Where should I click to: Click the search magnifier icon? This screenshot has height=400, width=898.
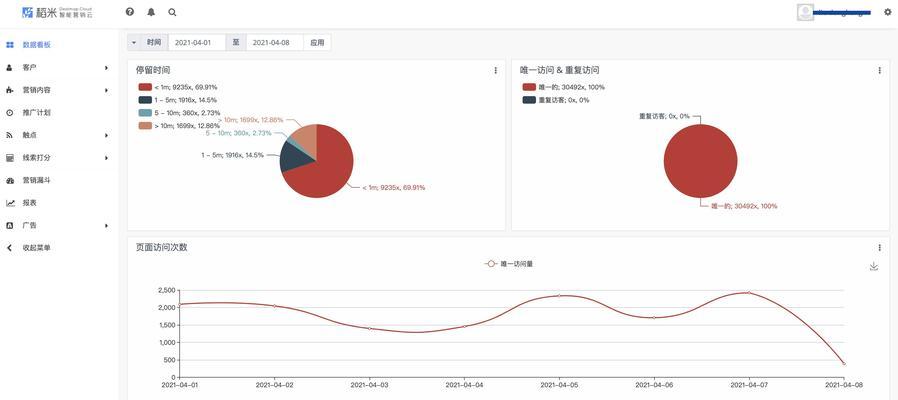(172, 12)
